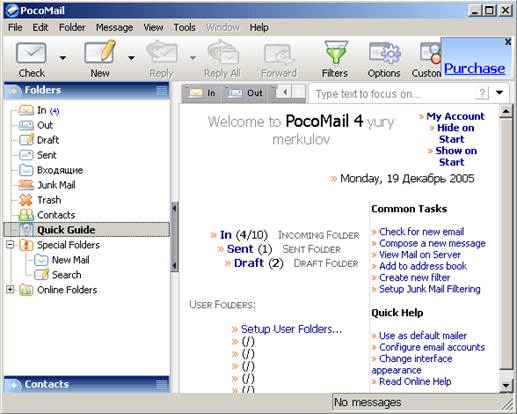Open the dropdown arrow beside New
This screenshot has height=414, width=517.
click(131, 58)
